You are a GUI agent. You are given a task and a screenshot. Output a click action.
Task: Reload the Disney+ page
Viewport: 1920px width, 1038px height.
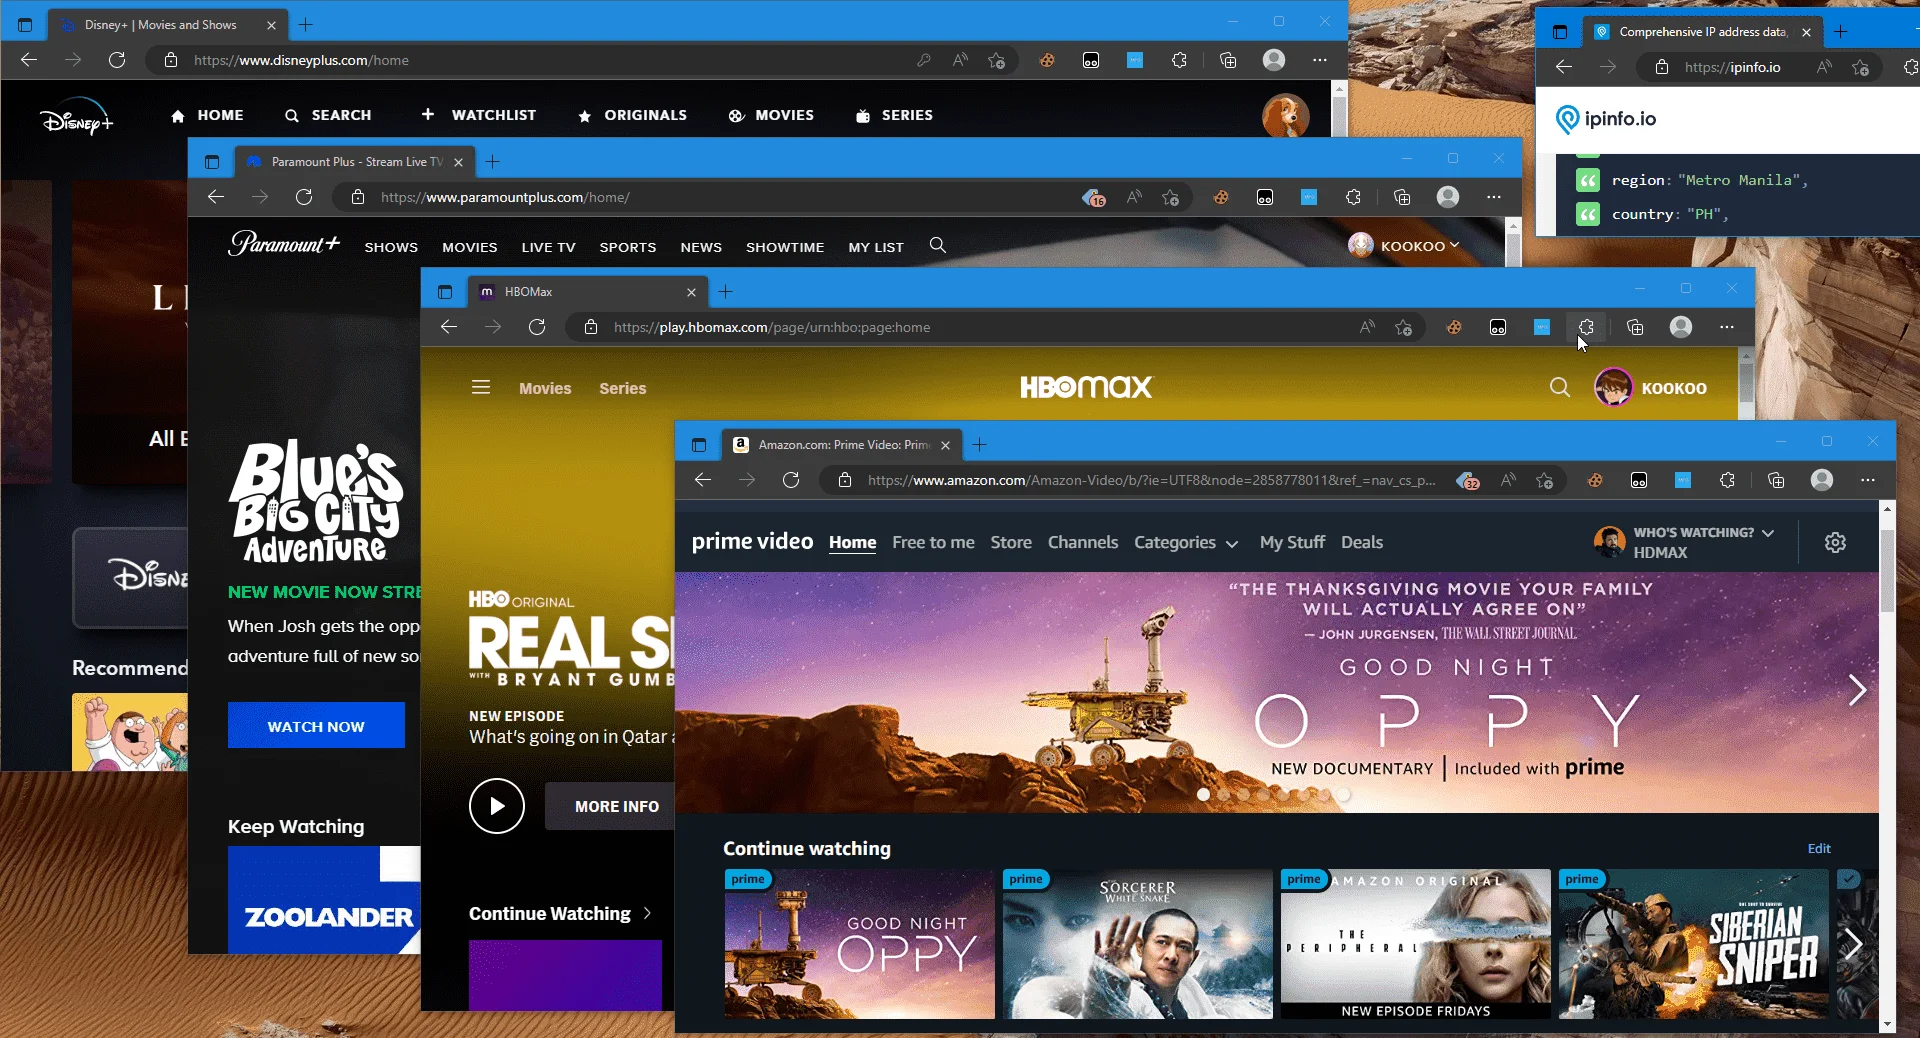[x=117, y=60]
